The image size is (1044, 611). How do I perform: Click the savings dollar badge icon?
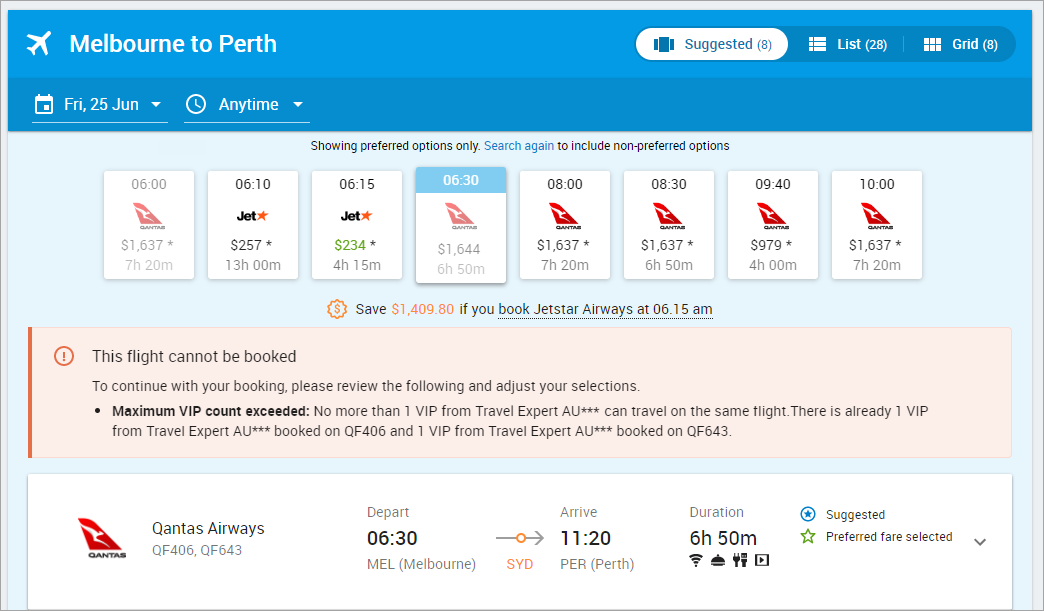point(337,309)
